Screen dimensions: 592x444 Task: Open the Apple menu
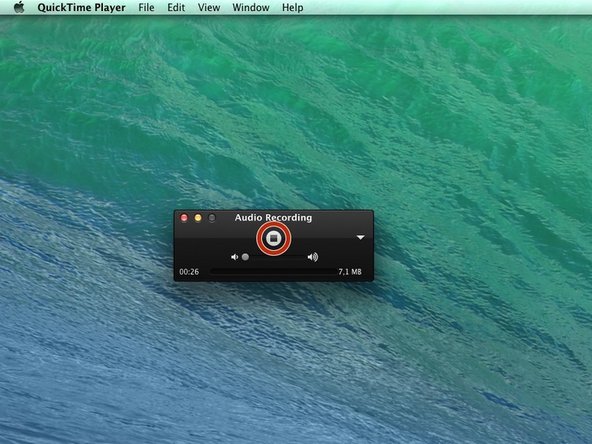tap(19, 7)
